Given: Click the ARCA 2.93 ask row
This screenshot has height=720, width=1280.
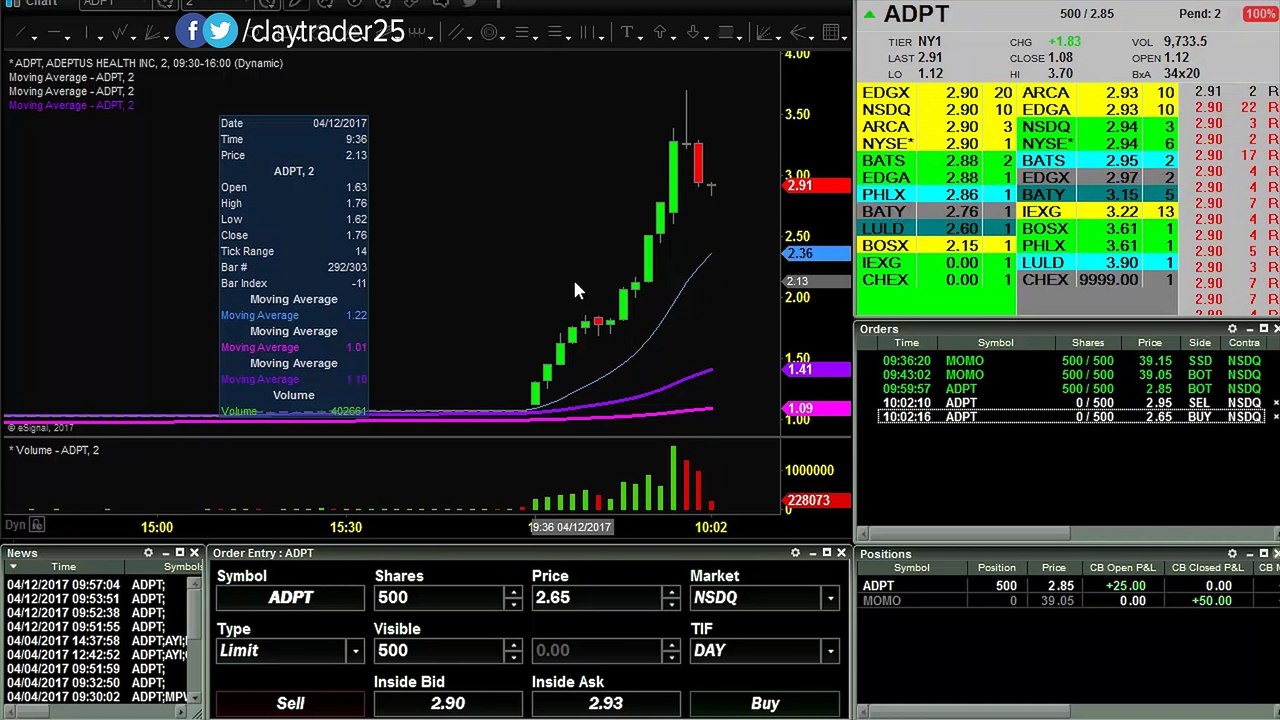Looking at the screenshot, I should click(x=1098, y=93).
